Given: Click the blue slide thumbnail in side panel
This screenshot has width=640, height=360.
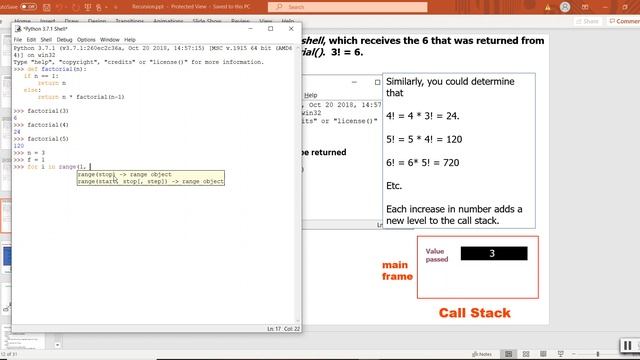Looking at the screenshot, I should (7, 257).
